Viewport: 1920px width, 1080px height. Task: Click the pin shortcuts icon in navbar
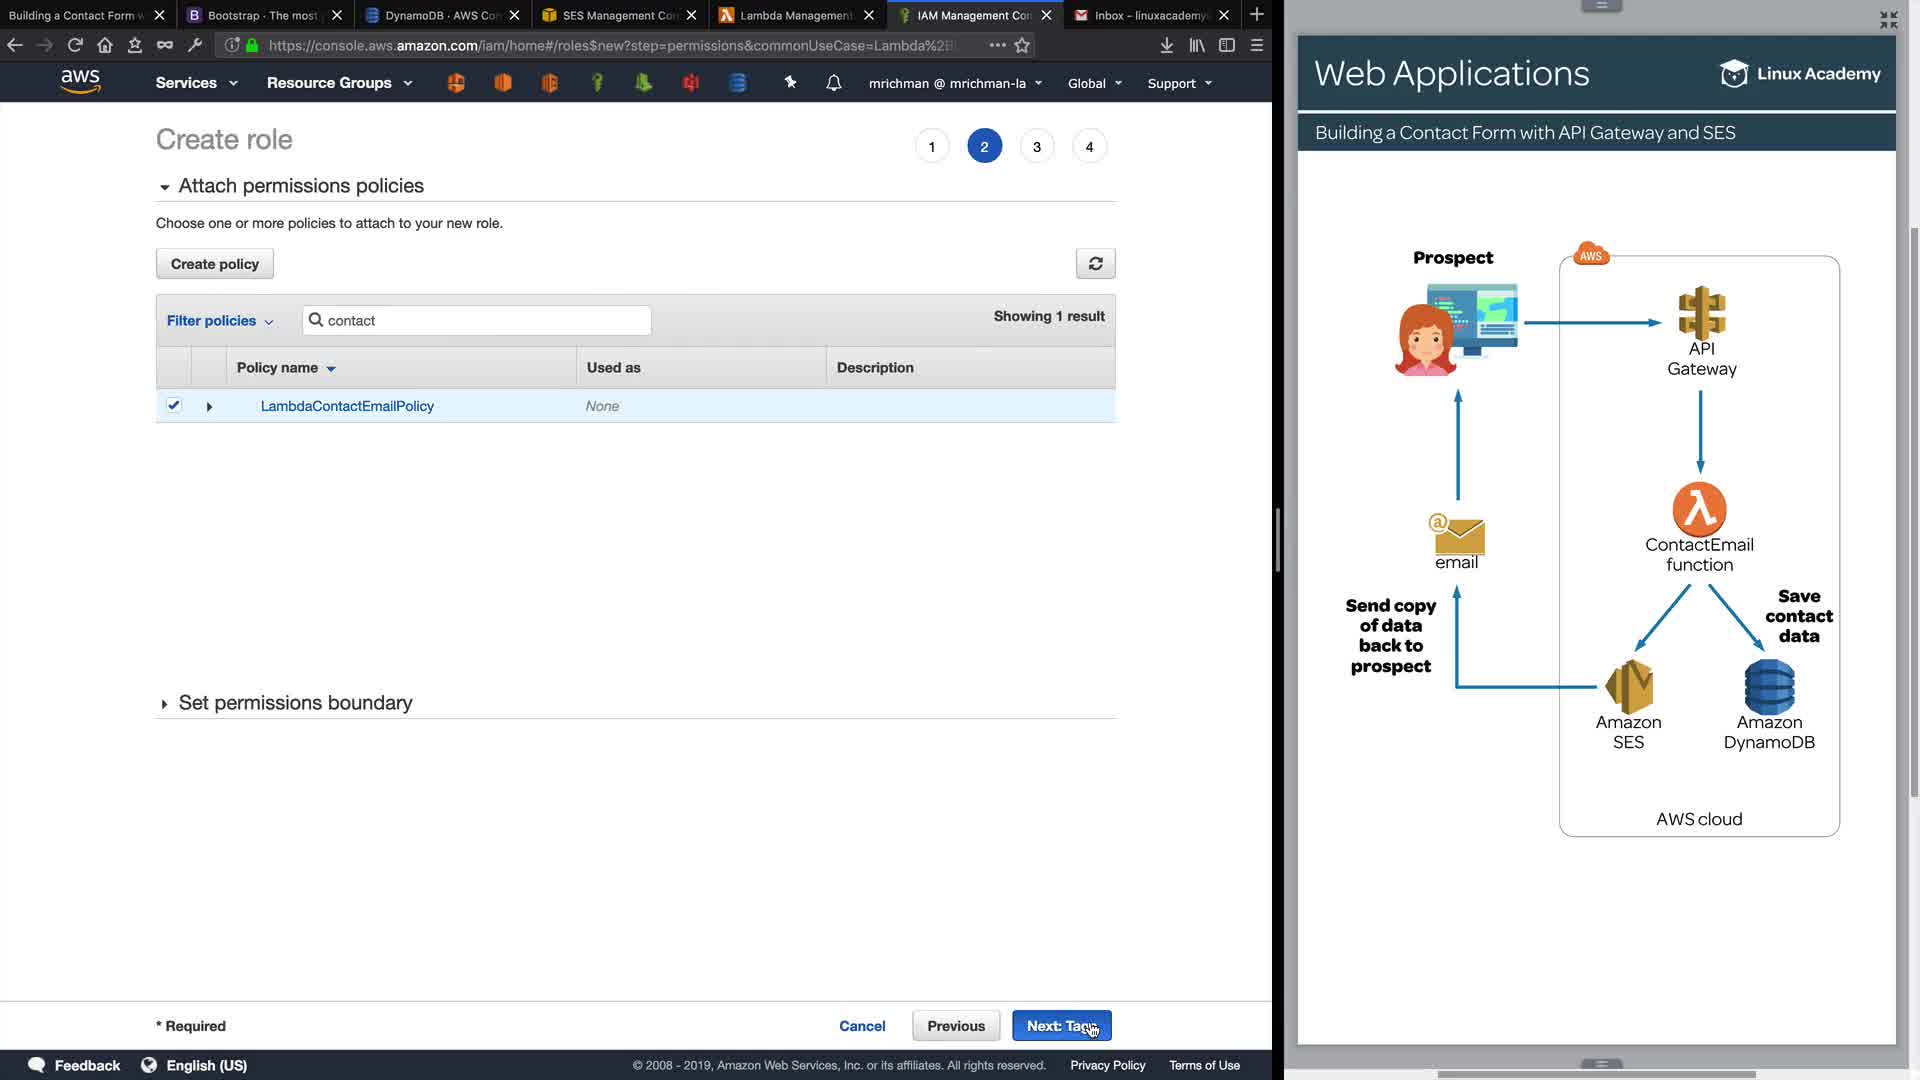790,83
